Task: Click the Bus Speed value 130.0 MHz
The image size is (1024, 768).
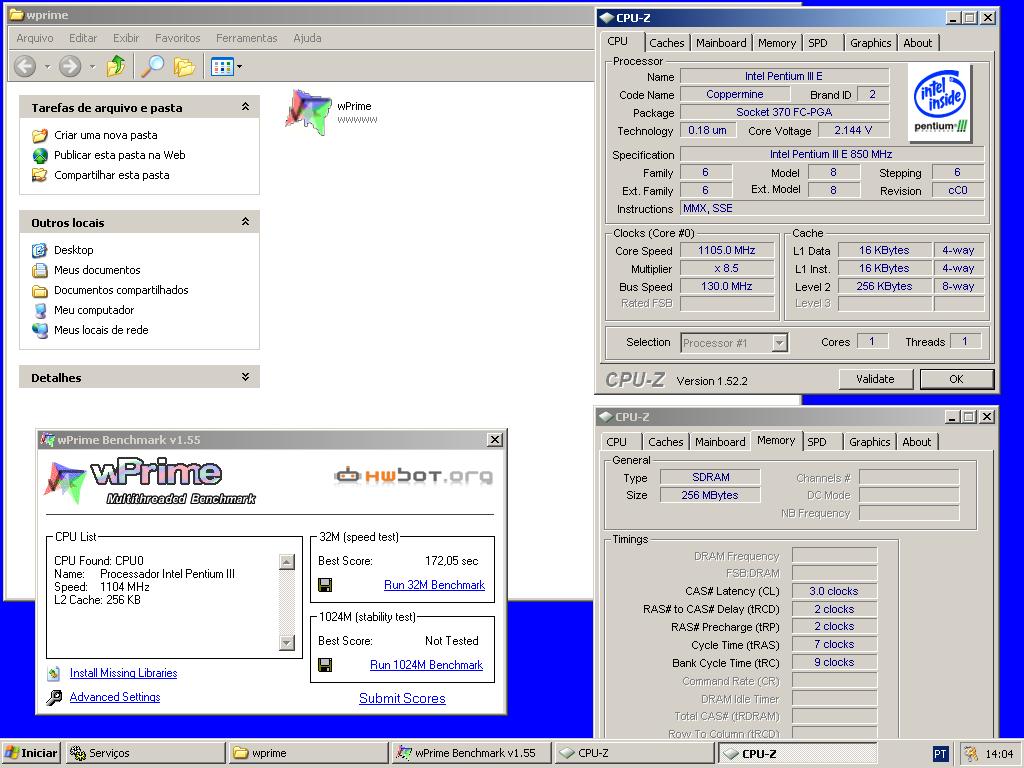Action: [727, 286]
